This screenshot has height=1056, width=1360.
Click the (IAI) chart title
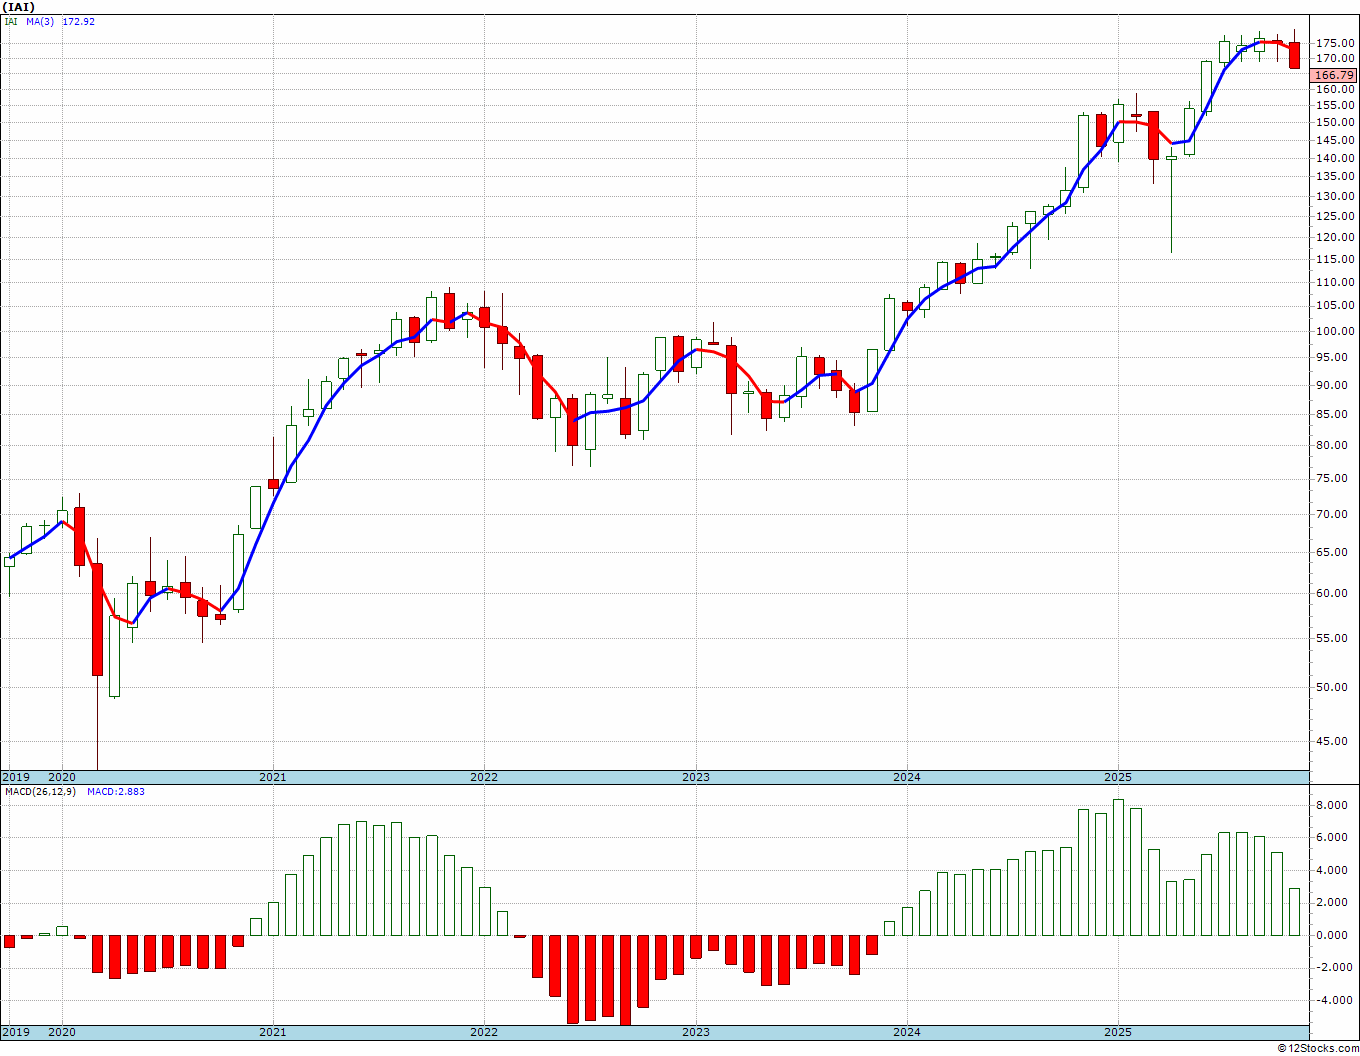click(20, 7)
